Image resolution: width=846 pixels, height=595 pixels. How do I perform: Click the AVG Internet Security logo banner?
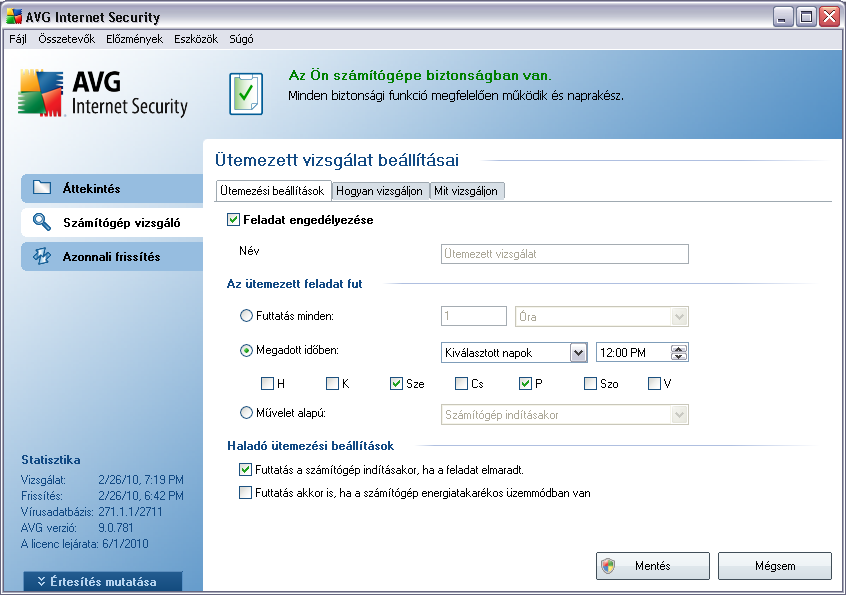103,93
